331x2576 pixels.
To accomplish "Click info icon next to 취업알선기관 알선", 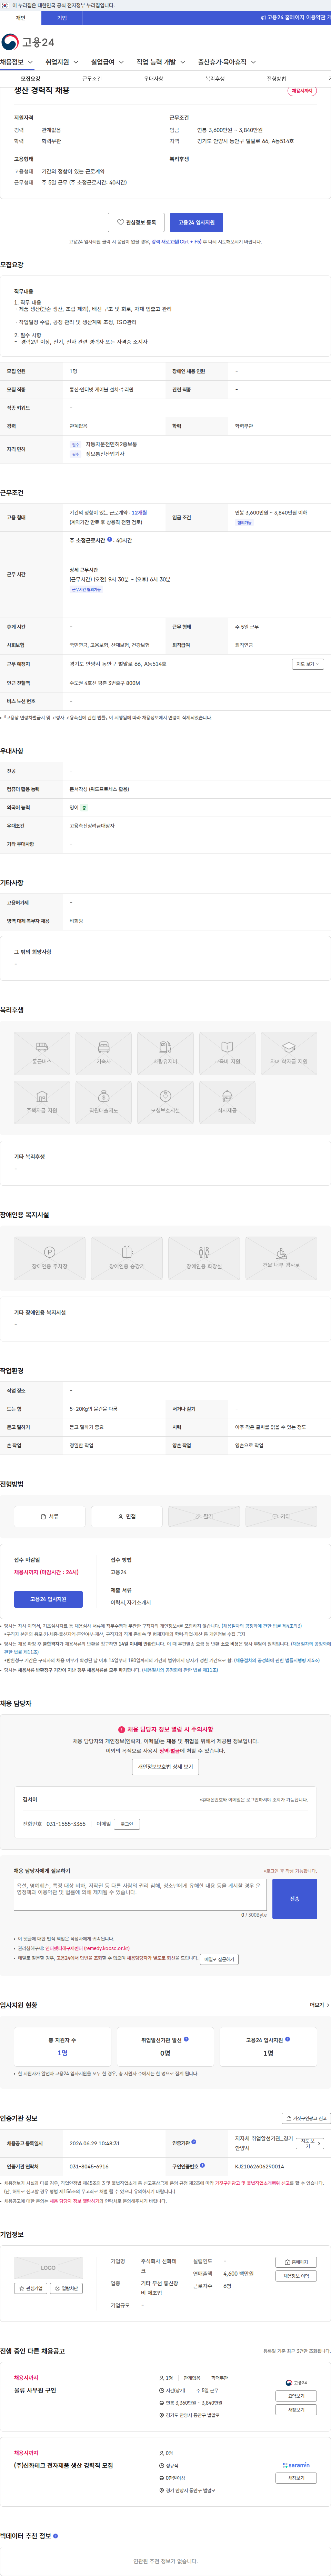I will click(x=186, y=2039).
